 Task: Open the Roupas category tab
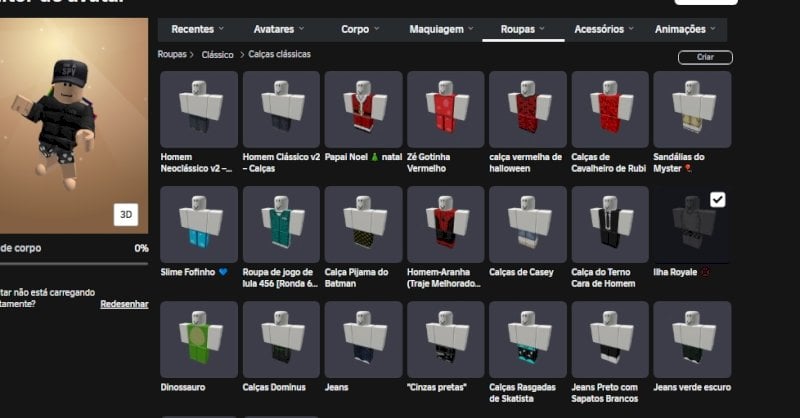point(523,30)
